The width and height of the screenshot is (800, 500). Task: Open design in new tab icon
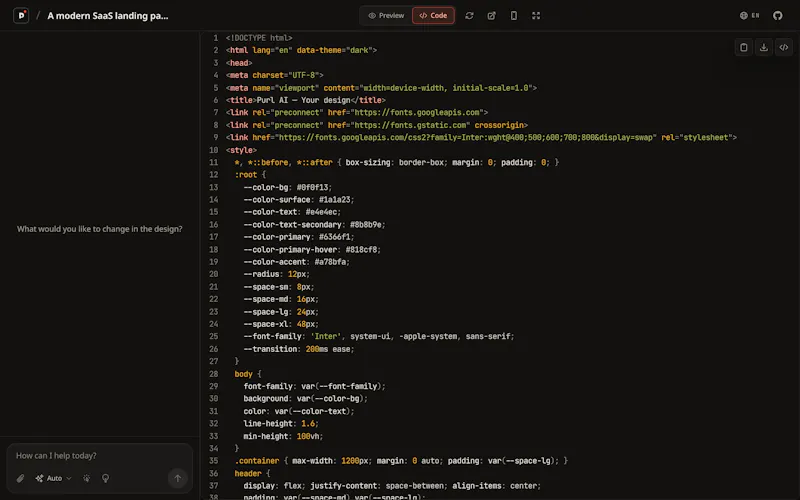click(491, 16)
